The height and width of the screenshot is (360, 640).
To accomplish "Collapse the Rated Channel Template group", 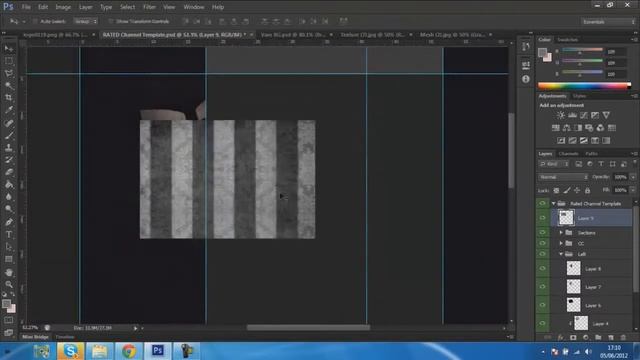I will 553,203.
